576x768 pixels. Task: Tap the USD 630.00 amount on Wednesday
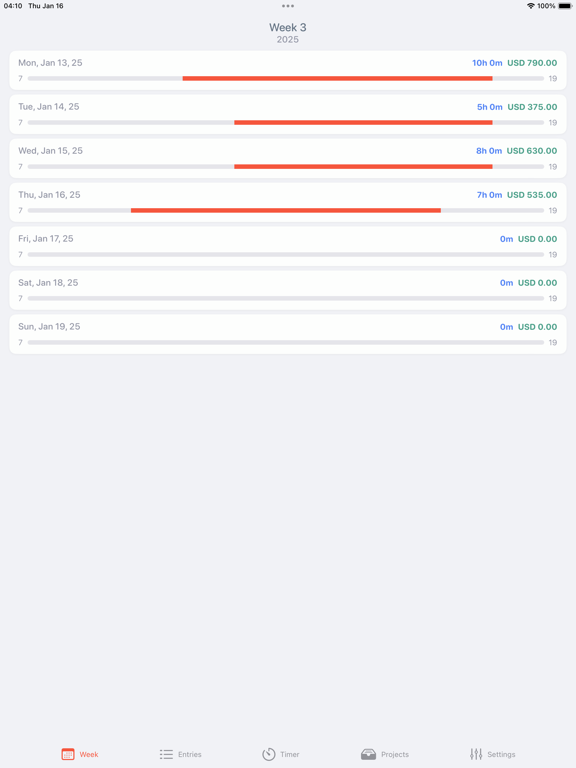[x=531, y=151]
